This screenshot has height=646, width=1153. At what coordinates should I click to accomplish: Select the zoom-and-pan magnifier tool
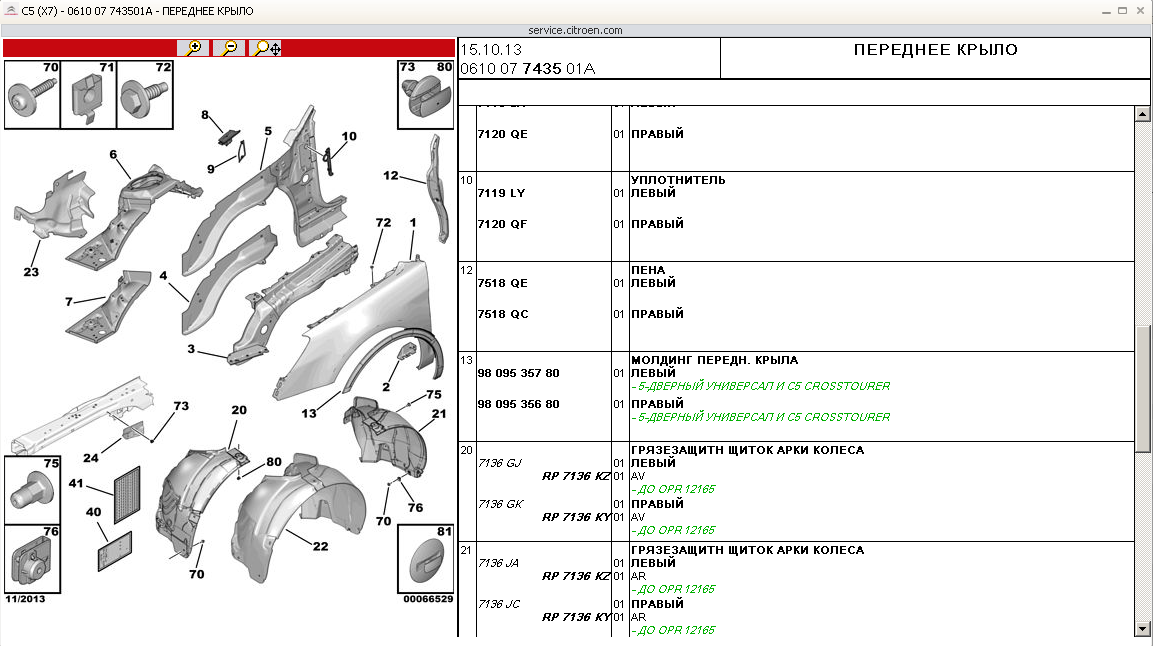point(267,48)
